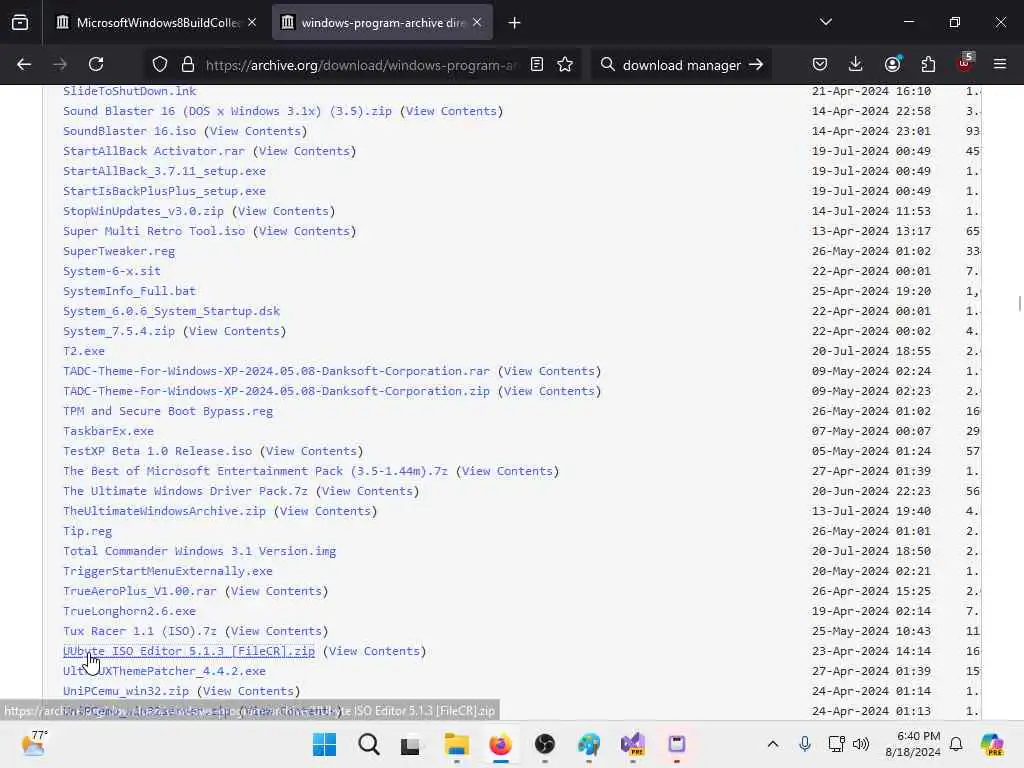This screenshot has height=768, width=1024.
Task: Download TrueLonghorn2.6.exe
Action: [129, 611]
